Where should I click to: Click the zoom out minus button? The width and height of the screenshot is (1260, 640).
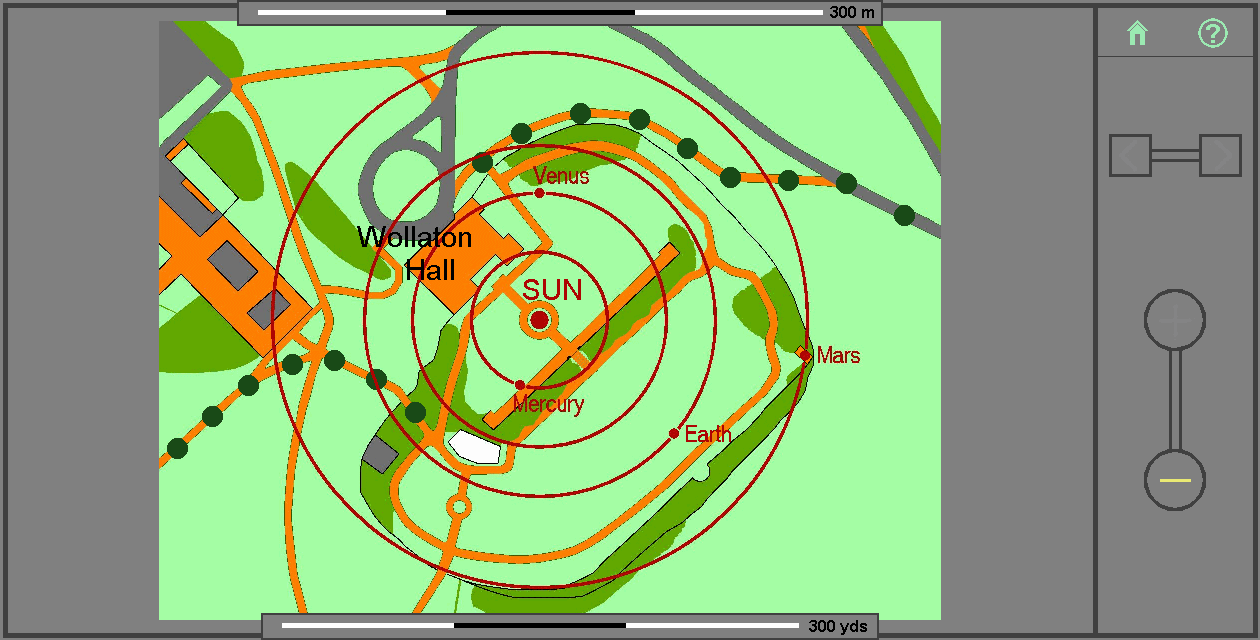(1175, 480)
